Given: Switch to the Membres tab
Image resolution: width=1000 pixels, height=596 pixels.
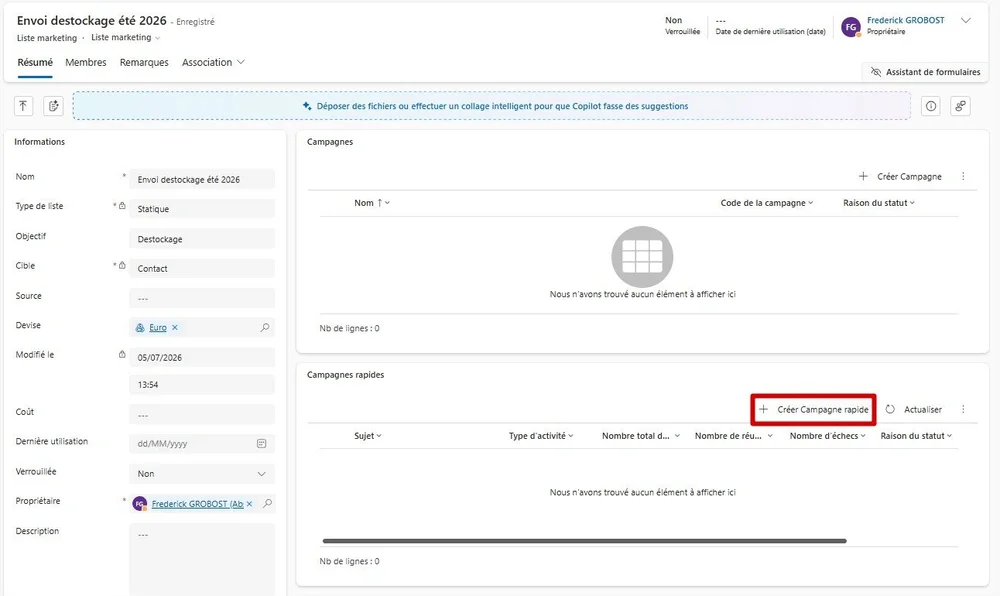Looking at the screenshot, I should coord(85,62).
